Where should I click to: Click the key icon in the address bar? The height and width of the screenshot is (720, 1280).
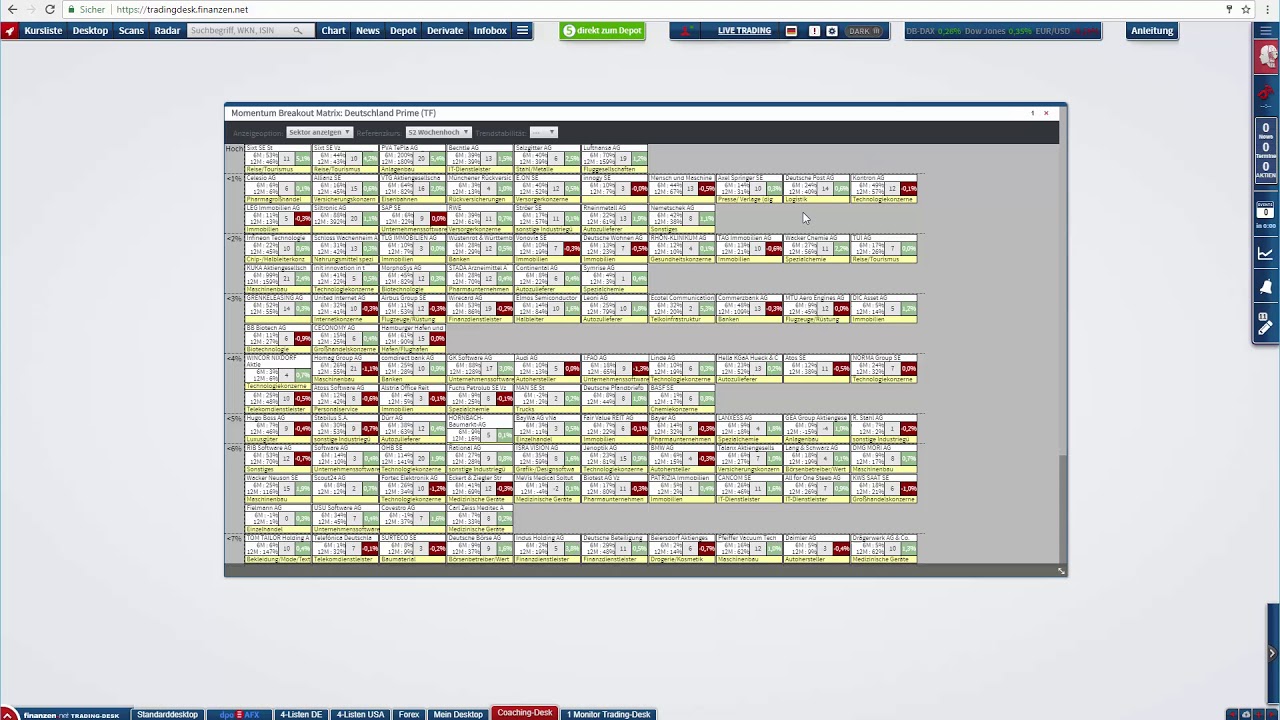[x=1229, y=9]
